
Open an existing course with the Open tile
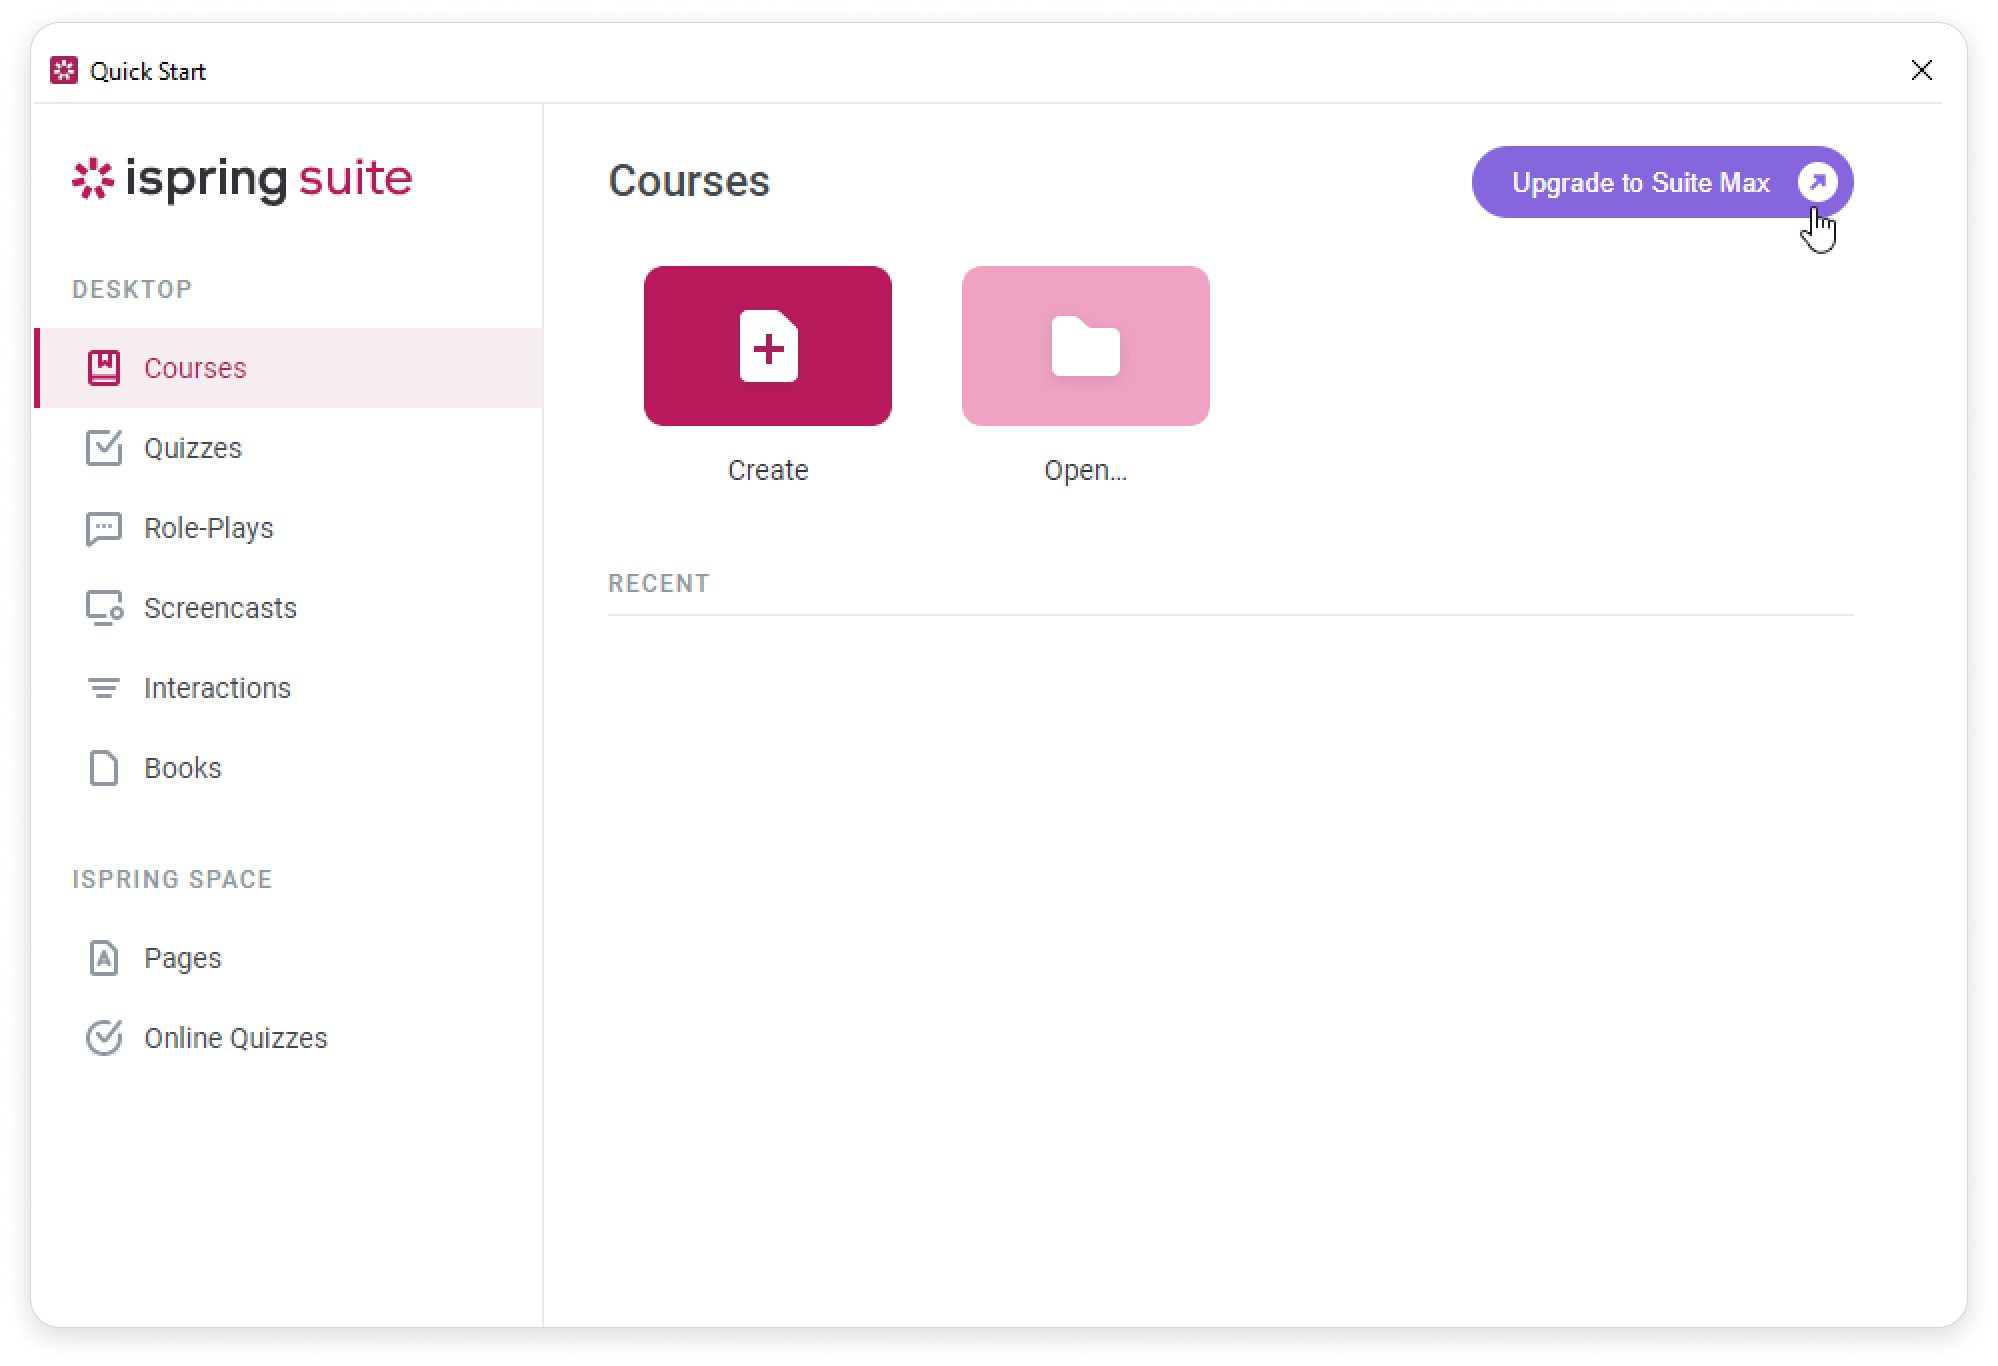pyautogui.click(x=1085, y=346)
